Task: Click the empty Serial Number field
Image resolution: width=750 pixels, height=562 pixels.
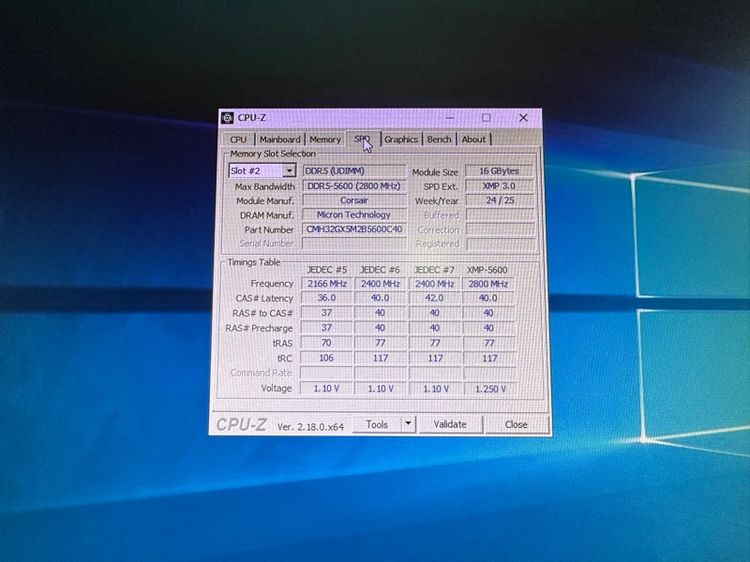Action: (x=354, y=243)
